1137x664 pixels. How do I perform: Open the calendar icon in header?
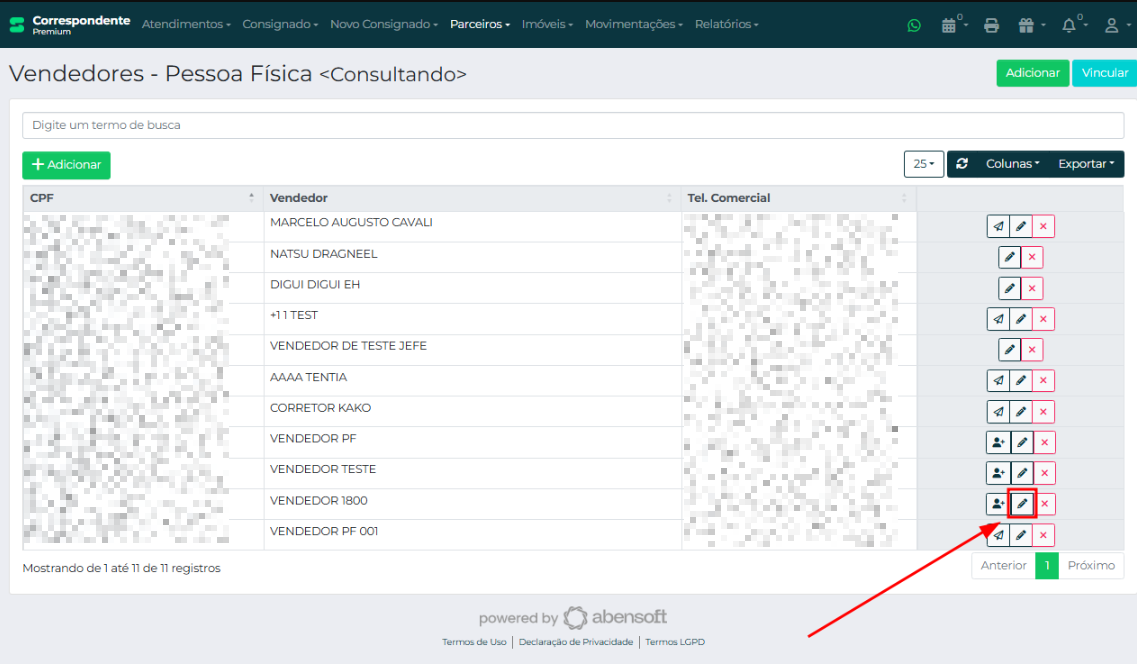950,25
